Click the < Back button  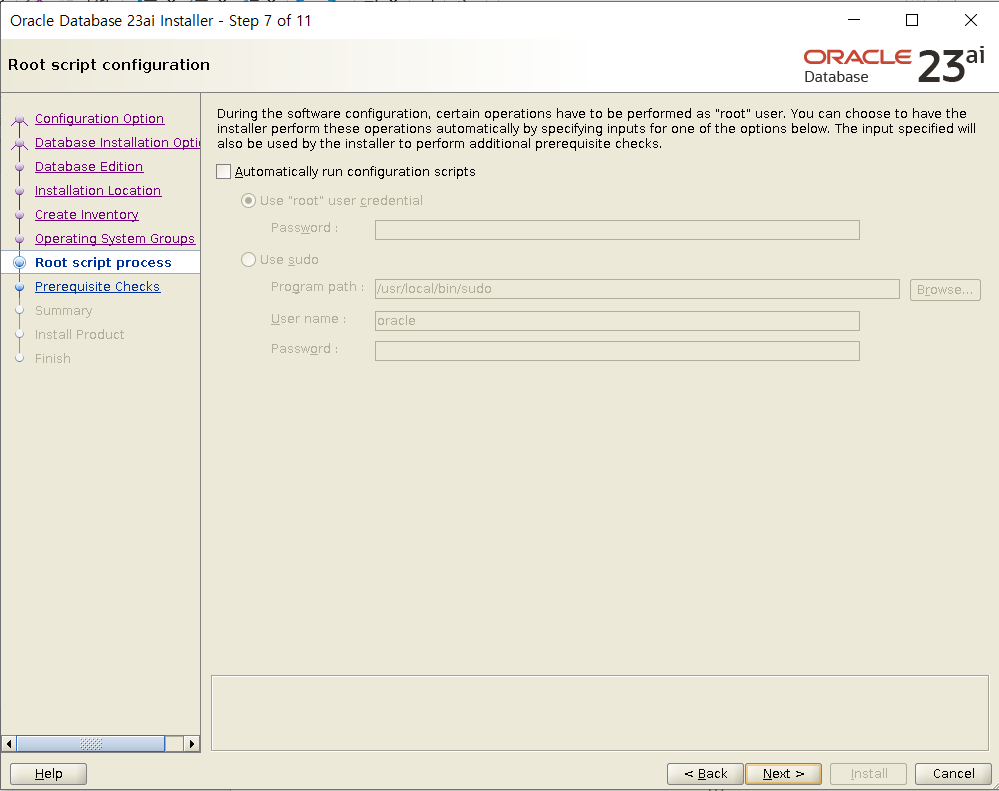[x=705, y=774]
